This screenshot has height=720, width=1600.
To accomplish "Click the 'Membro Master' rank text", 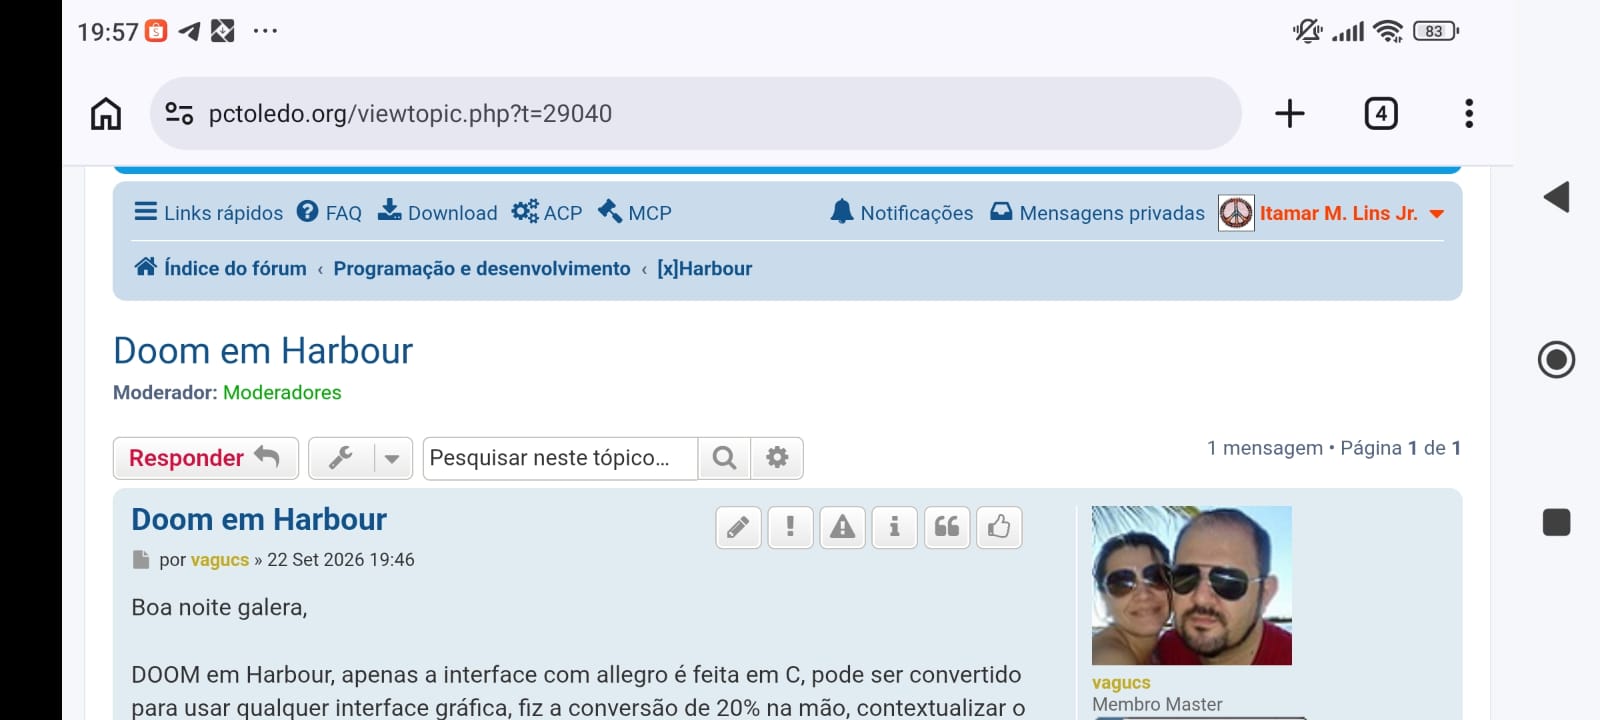I will [1157, 704].
